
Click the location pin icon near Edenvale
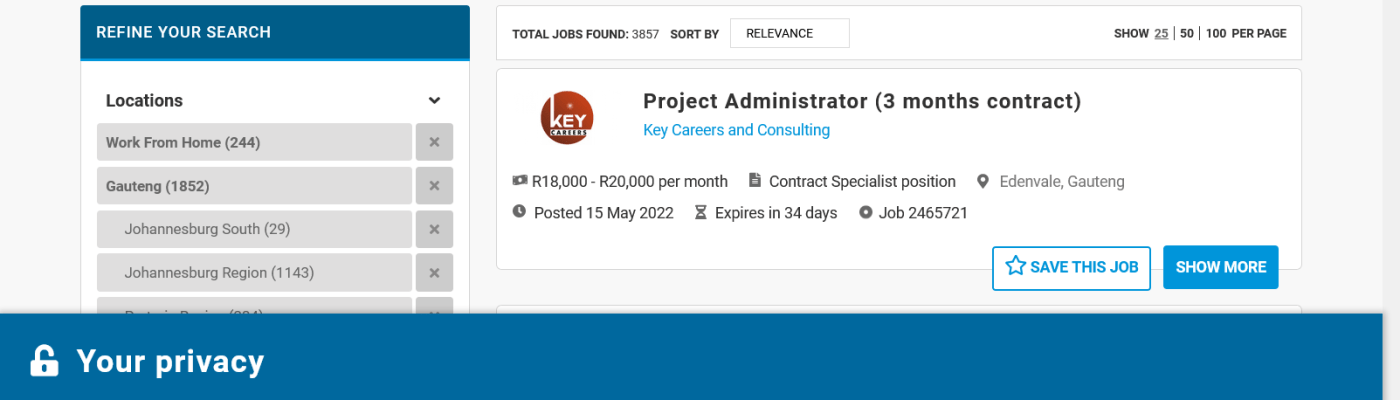click(x=983, y=181)
